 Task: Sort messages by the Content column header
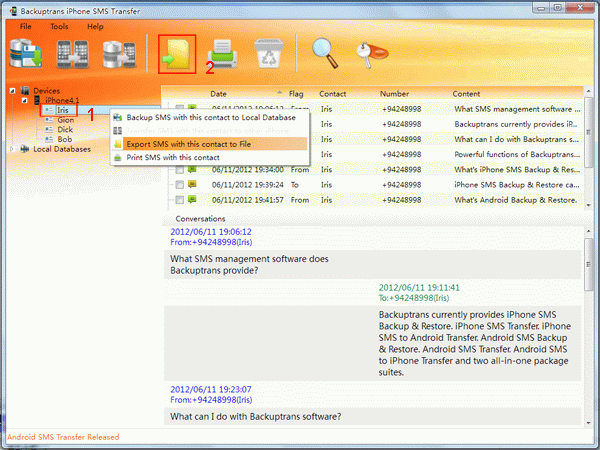click(466, 94)
